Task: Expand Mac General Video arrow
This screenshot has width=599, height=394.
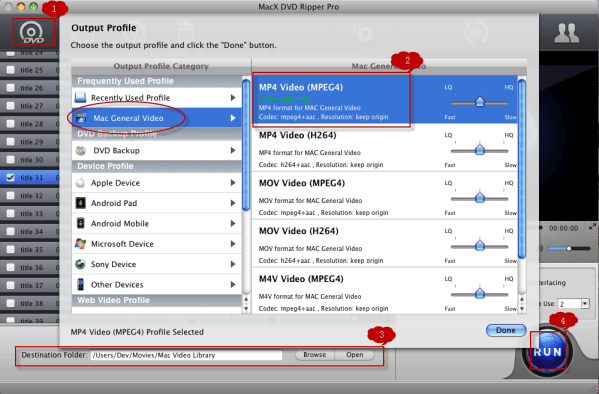Action: tap(233, 118)
